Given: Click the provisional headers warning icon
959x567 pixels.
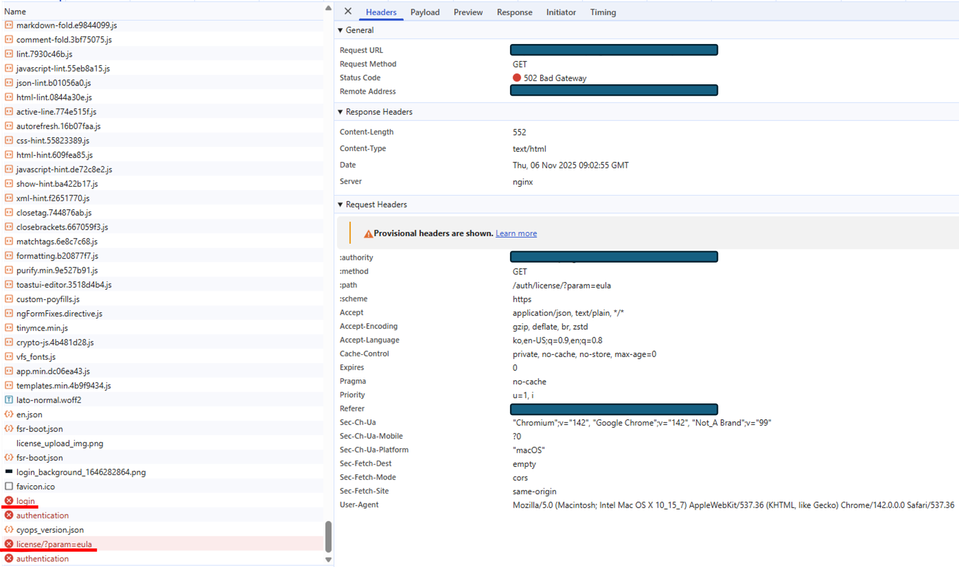Looking at the screenshot, I should 368,234.
